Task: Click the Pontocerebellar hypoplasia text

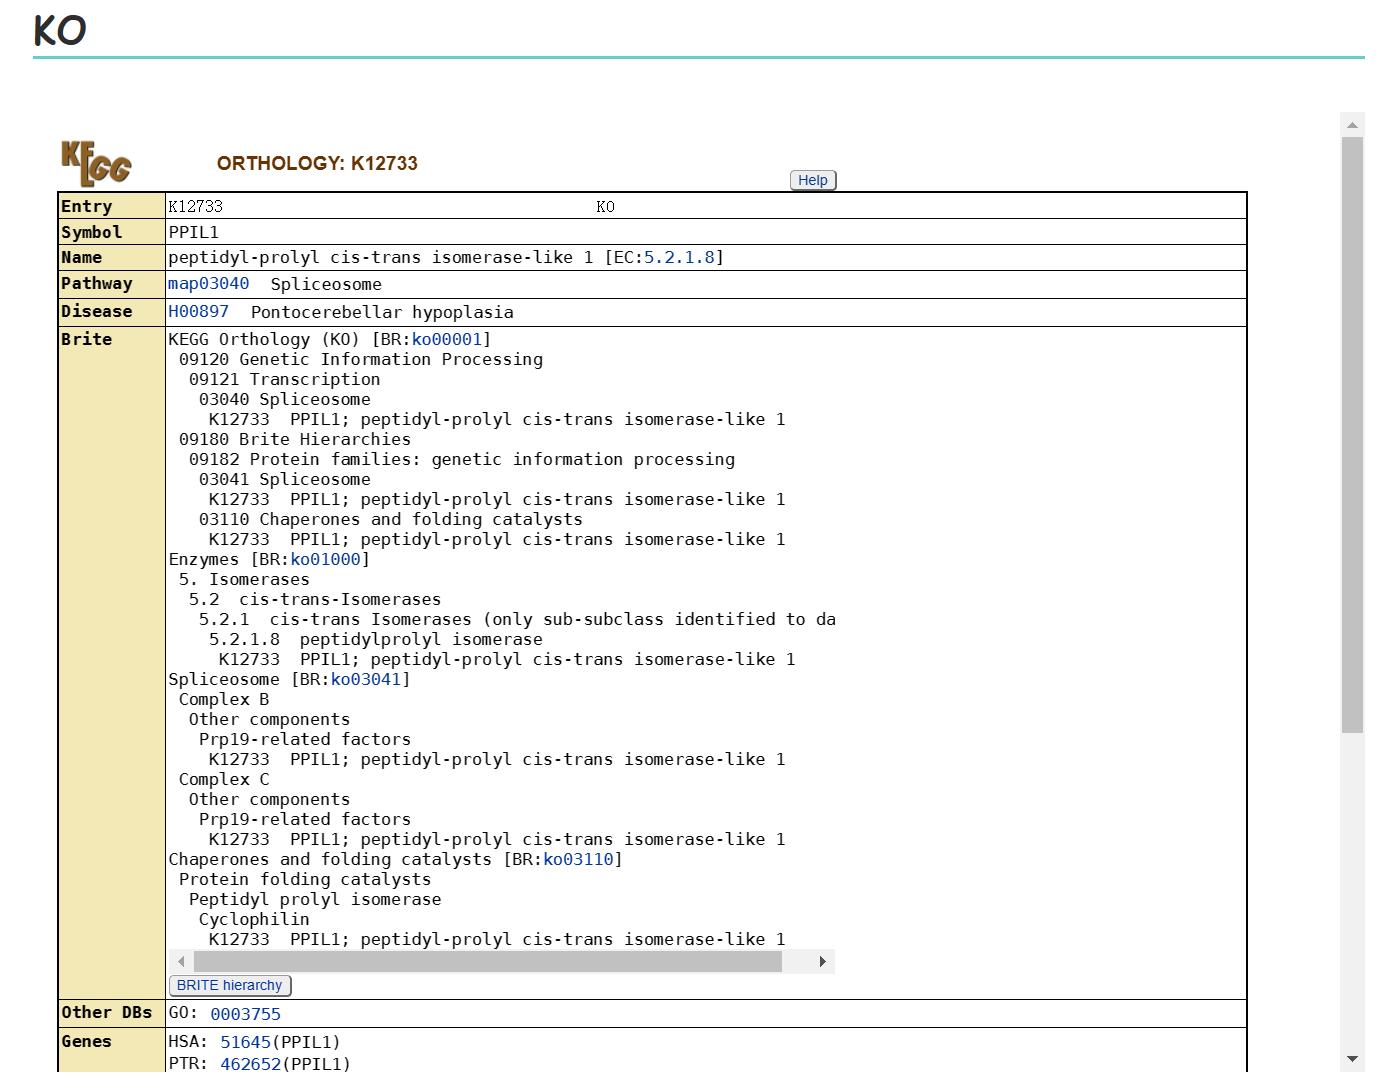Action: (382, 312)
